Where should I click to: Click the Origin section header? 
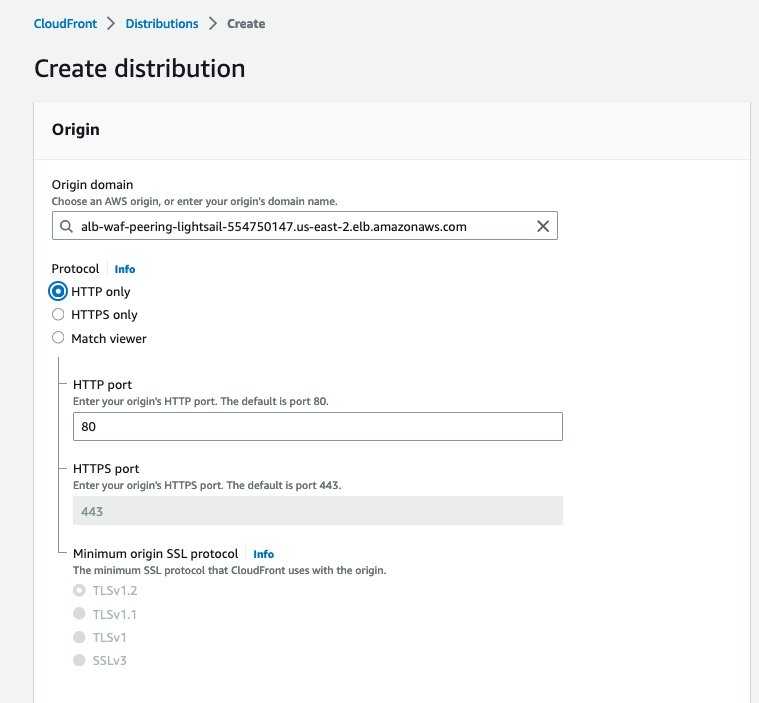[76, 130]
